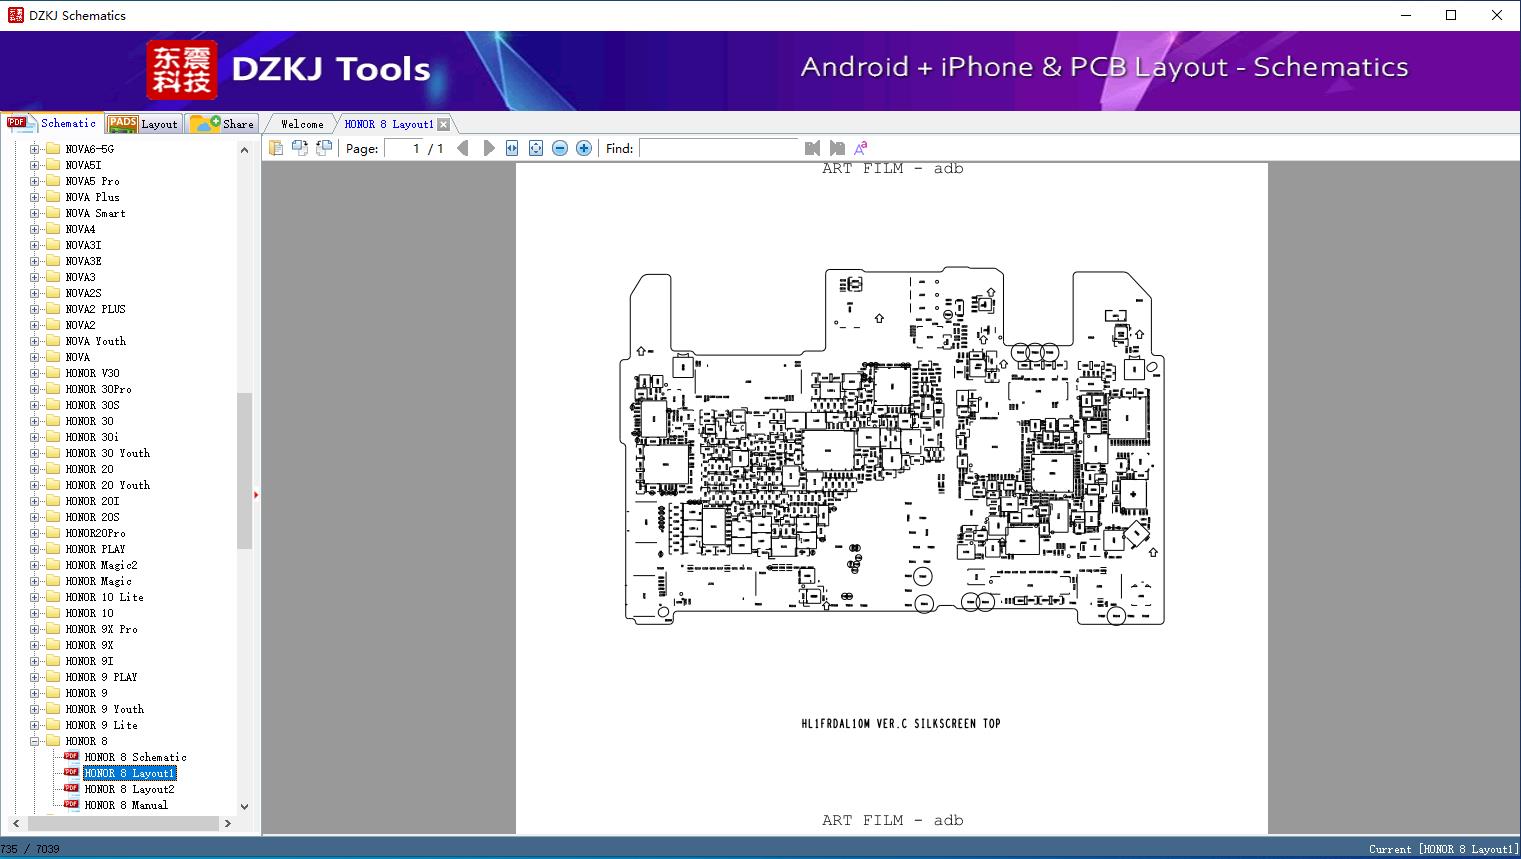This screenshot has width=1521, height=859.
Task: Switch to the Layout tab
Action: point(143,124)
